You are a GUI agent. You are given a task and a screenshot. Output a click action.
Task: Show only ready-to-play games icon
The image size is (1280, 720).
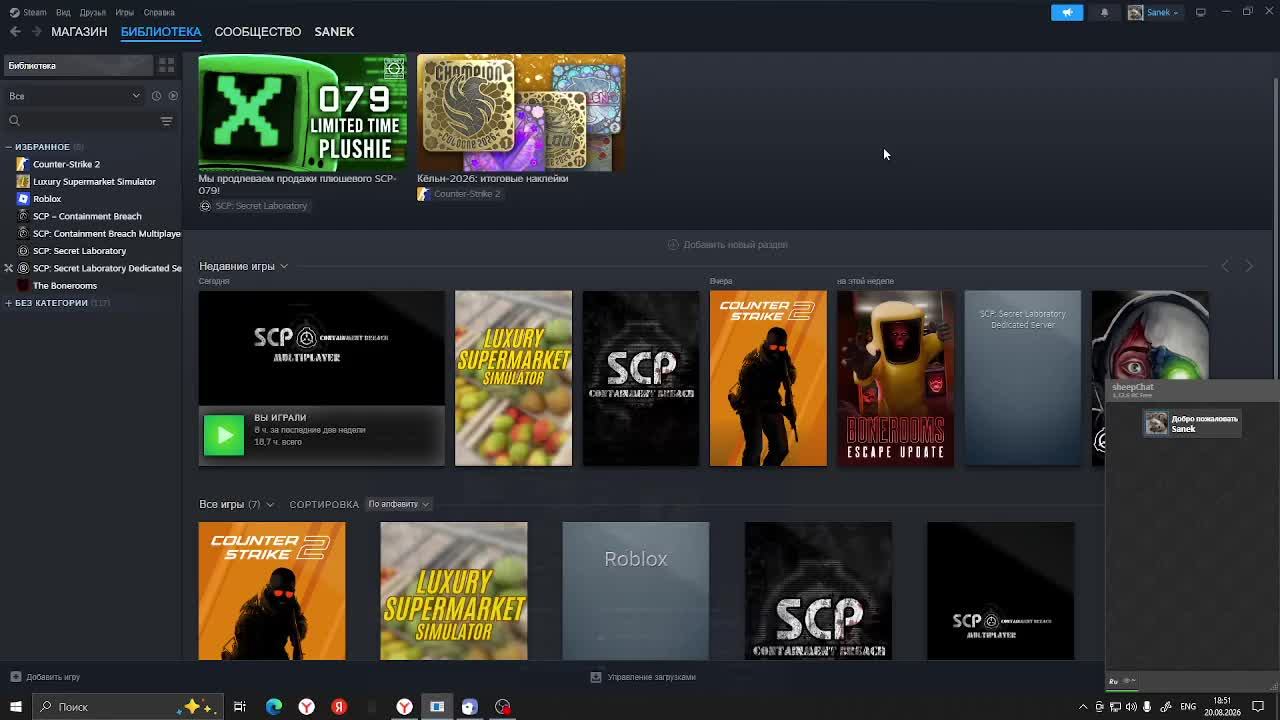tap(173, 96)
